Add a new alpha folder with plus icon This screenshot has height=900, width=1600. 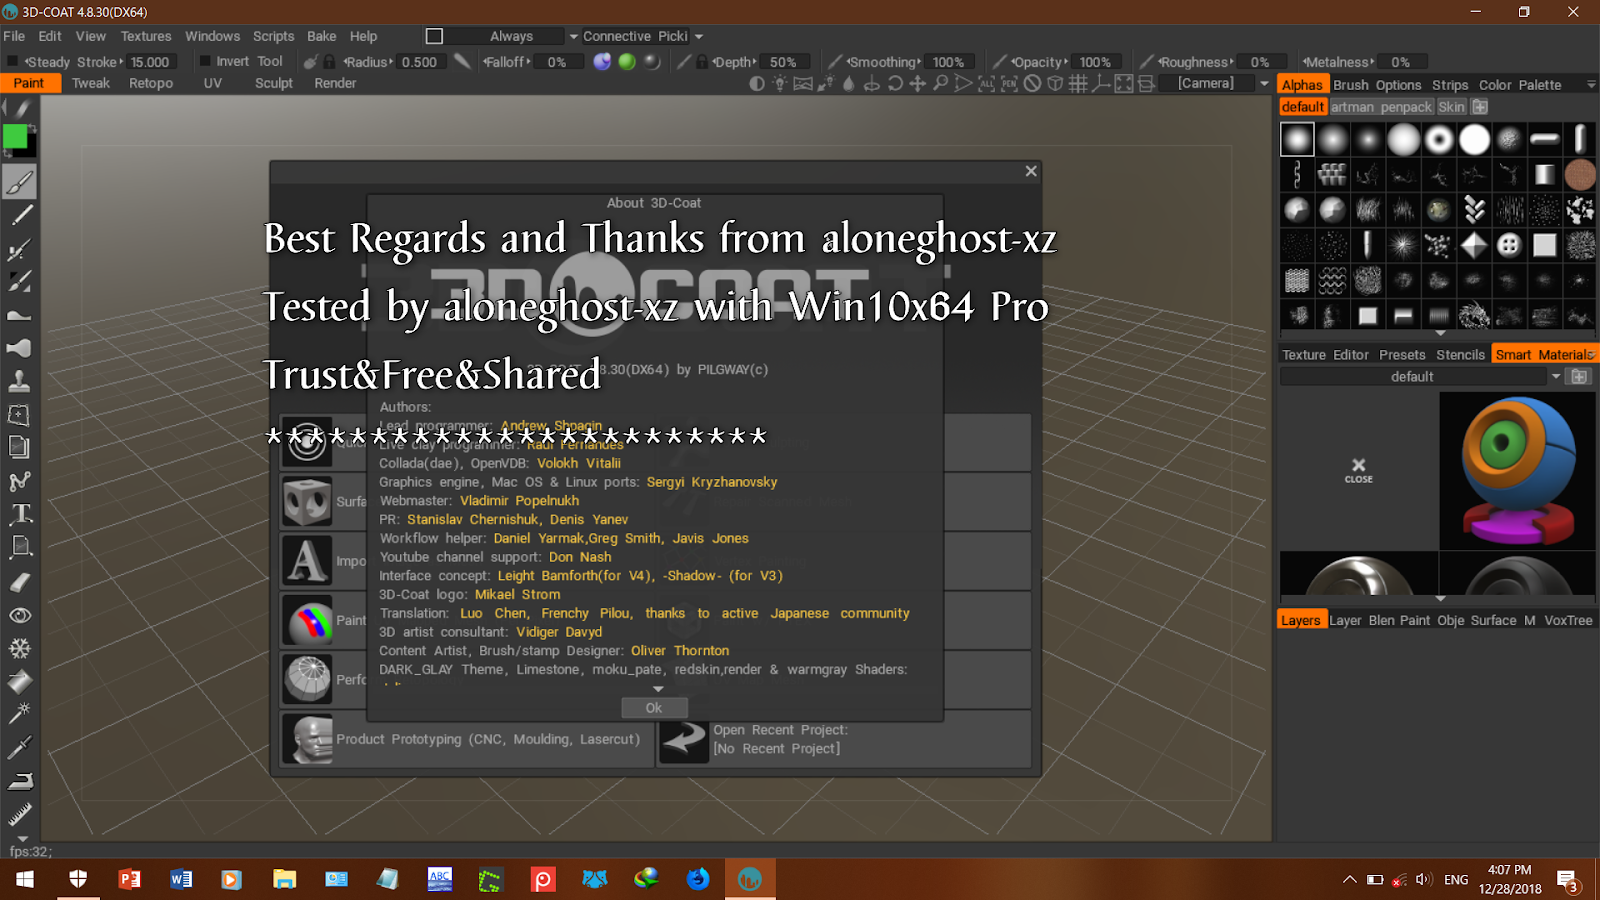(1480, 107)
